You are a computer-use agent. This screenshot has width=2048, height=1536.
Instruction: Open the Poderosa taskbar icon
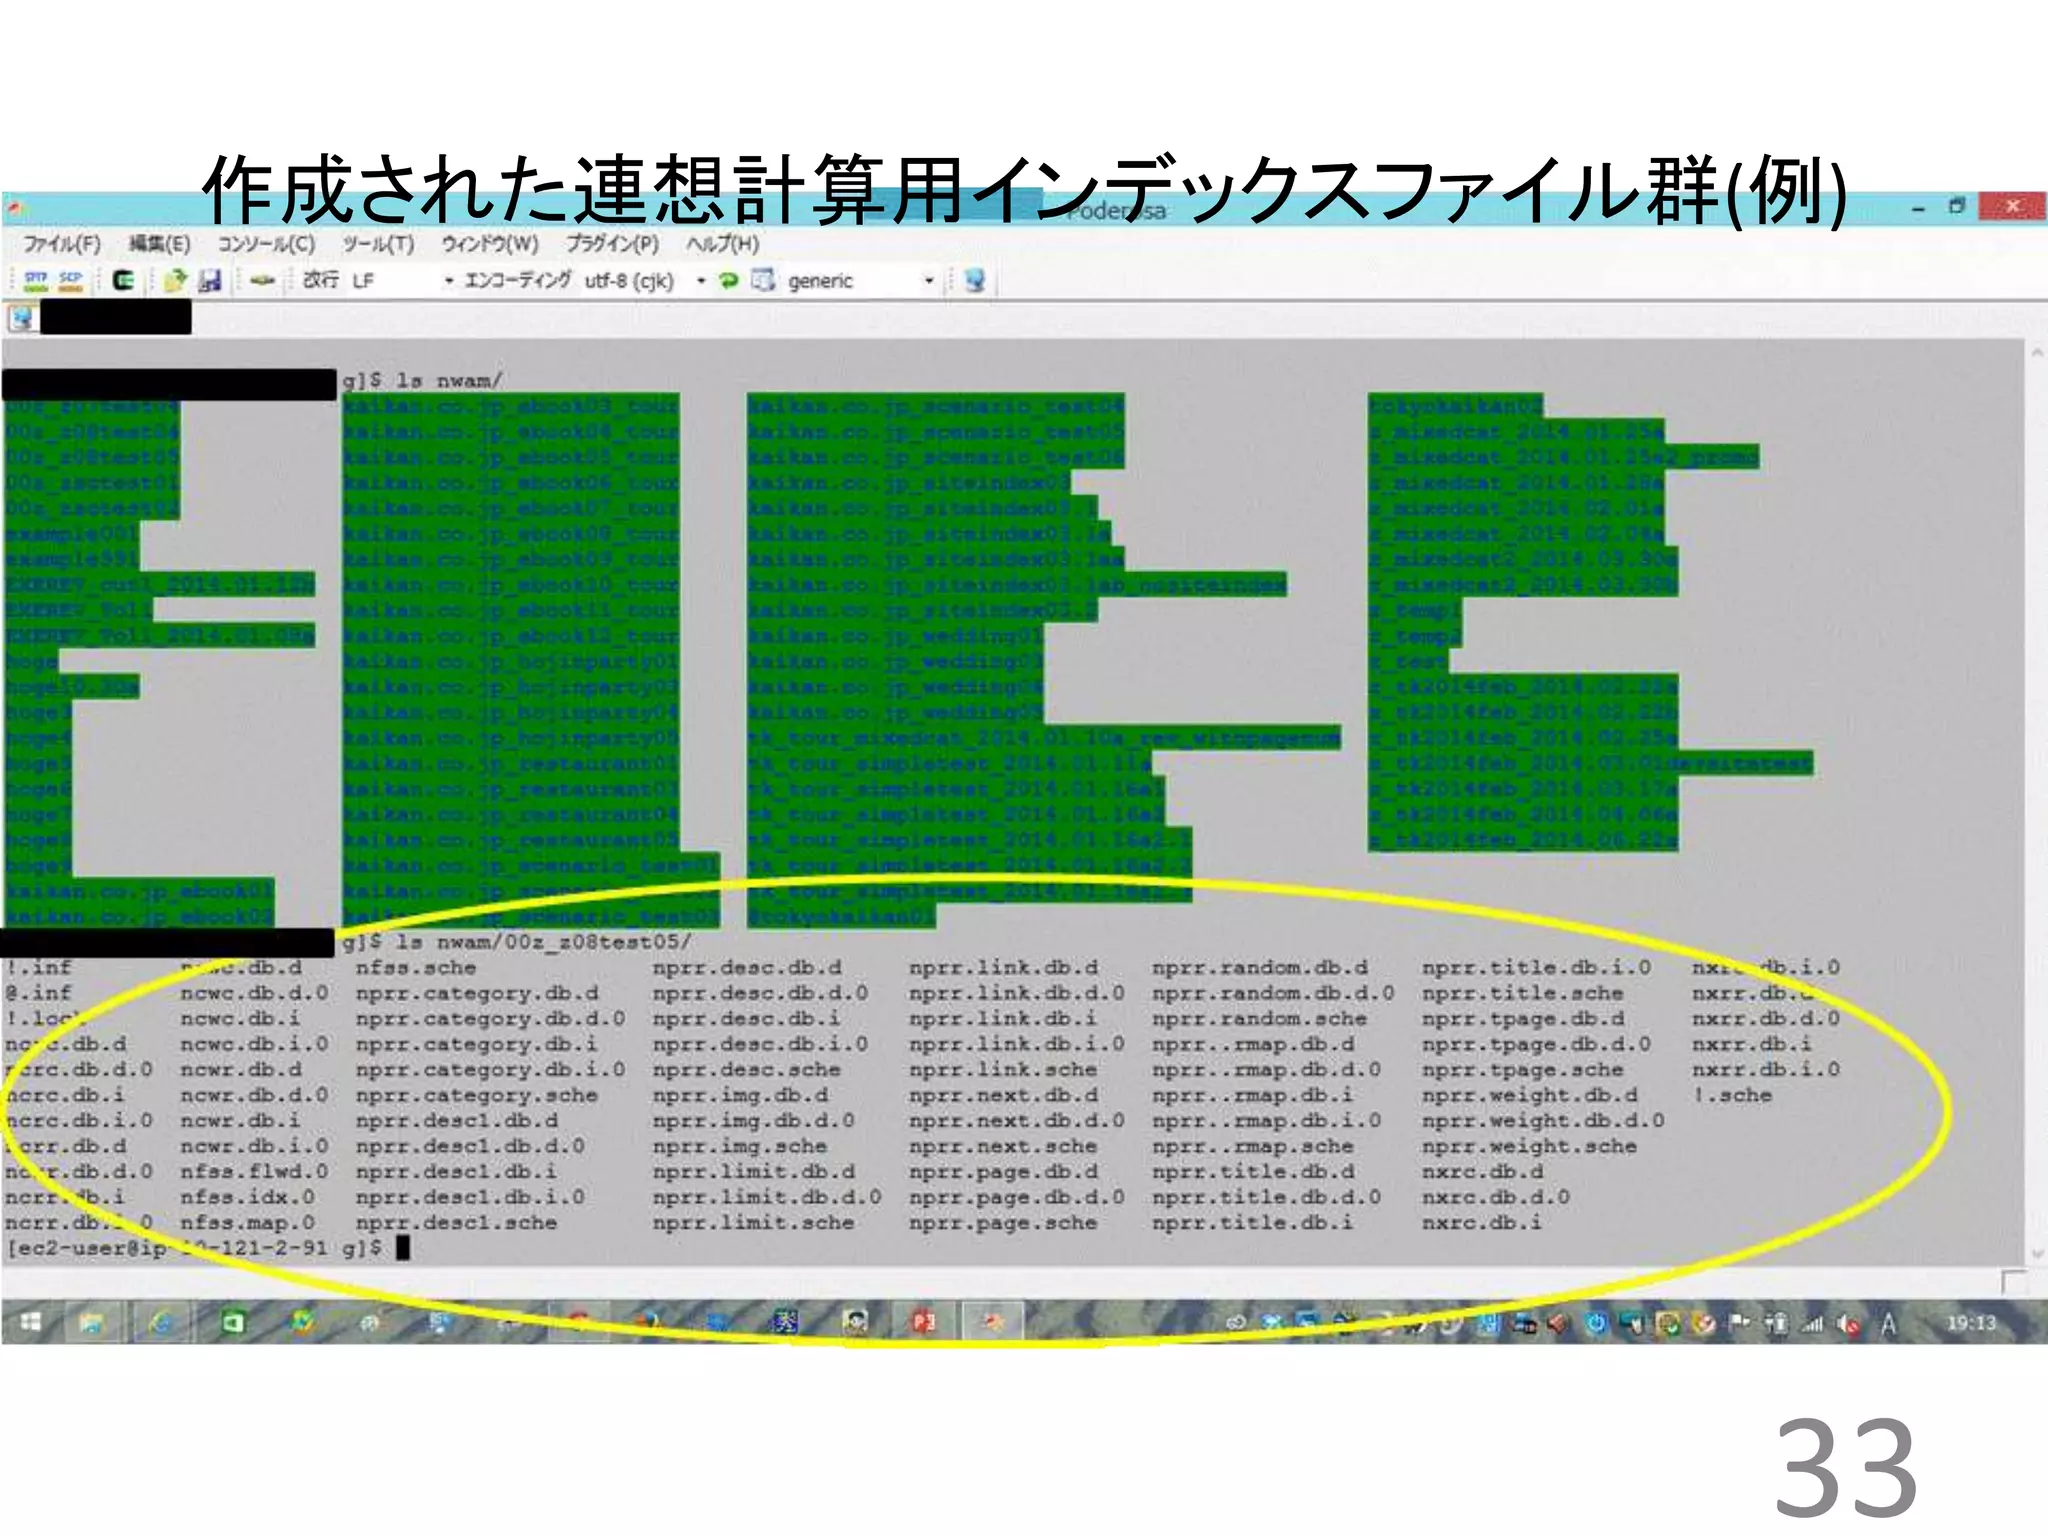click(991, 1322)
